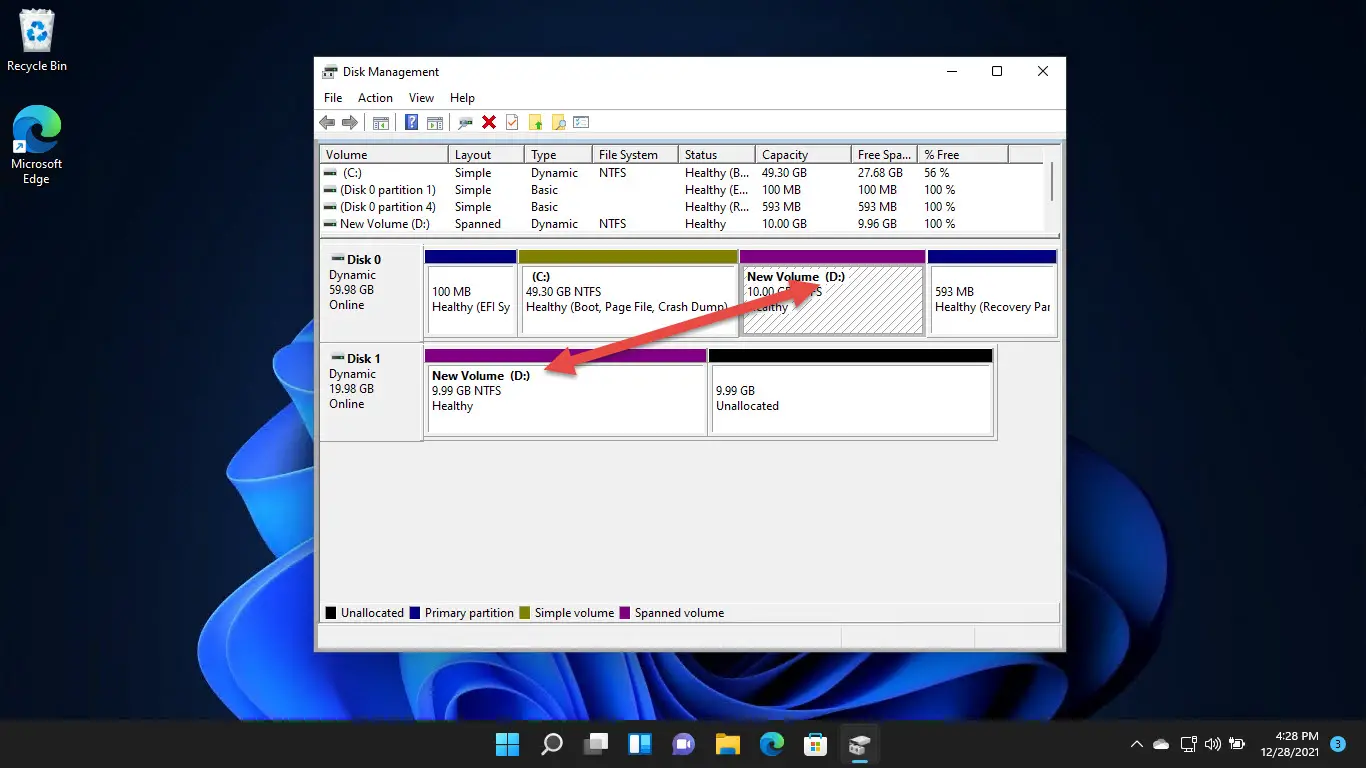Open Properties via the checkmark document icon
This screenshot has height=768, width=1366.
[512, 122]
